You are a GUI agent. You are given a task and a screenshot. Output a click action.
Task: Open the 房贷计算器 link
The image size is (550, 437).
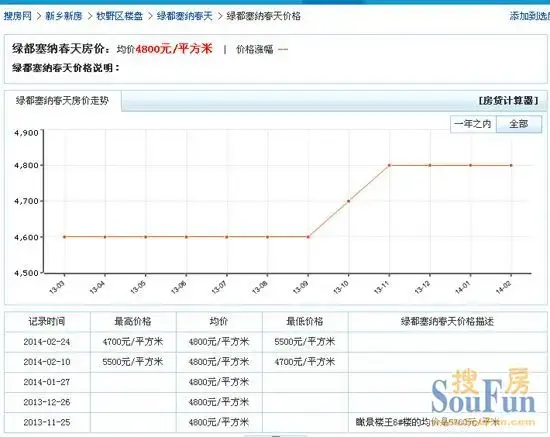[508, 101]
